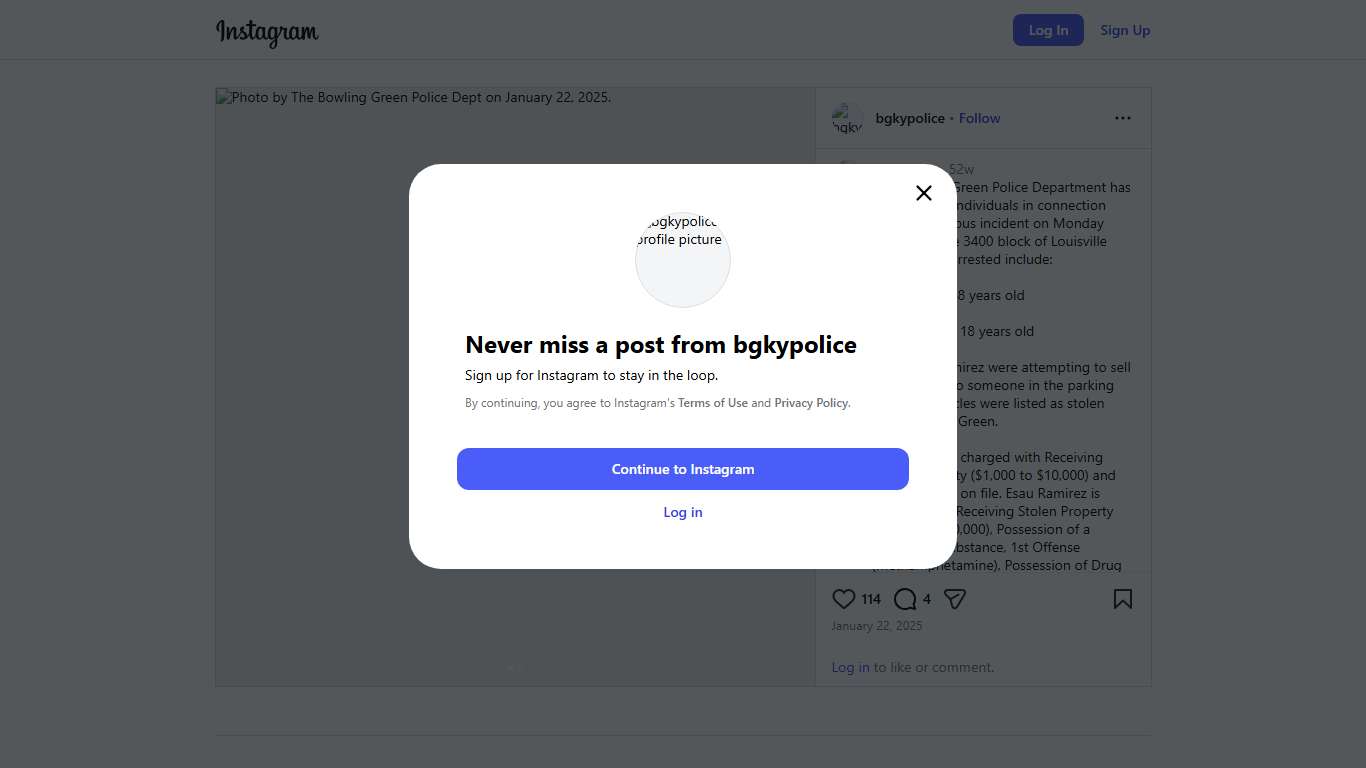Open bgkypolice username link in post header

pos(910,118)
